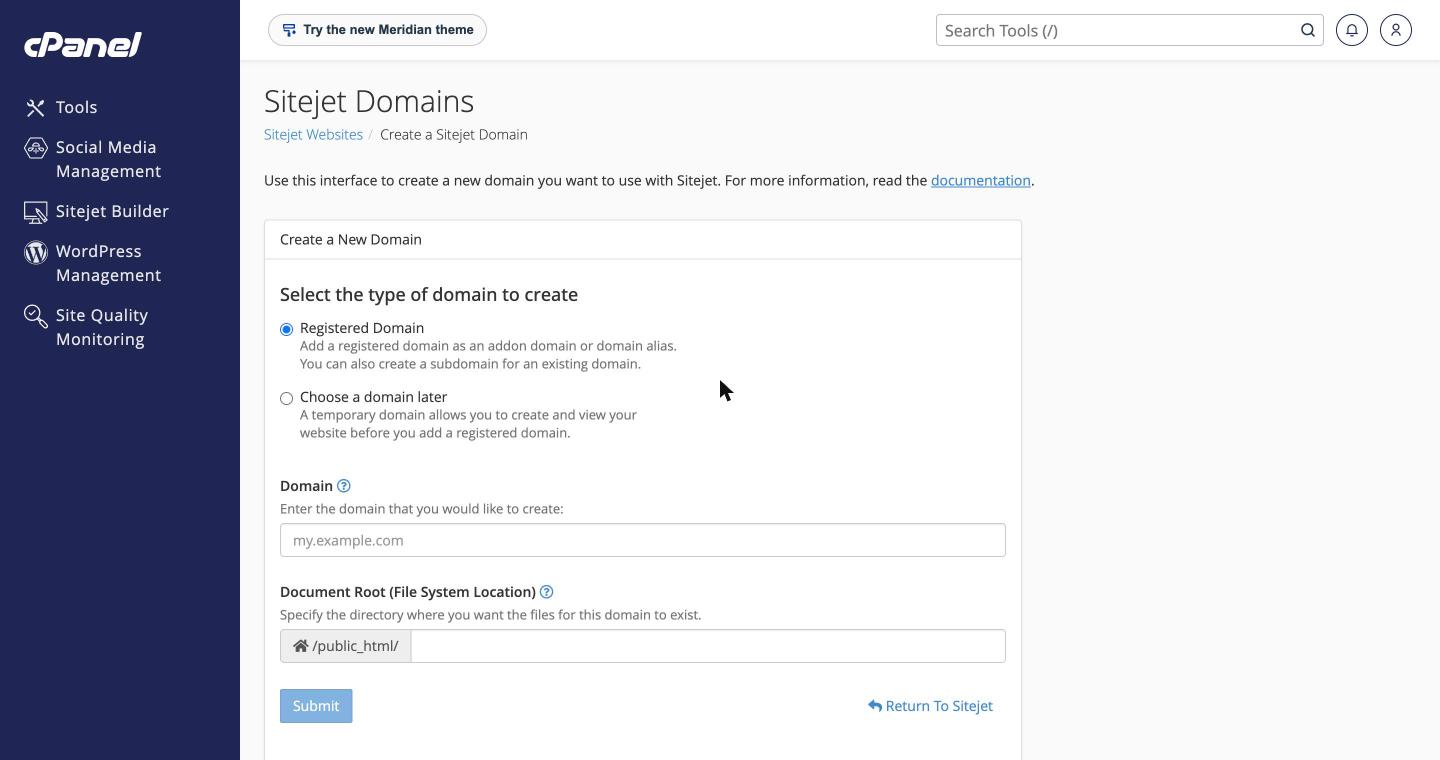The image size is (1440, 760).
Task: Click the Sitejet Websites breadcrumb link
Action: tap(313, 134)
